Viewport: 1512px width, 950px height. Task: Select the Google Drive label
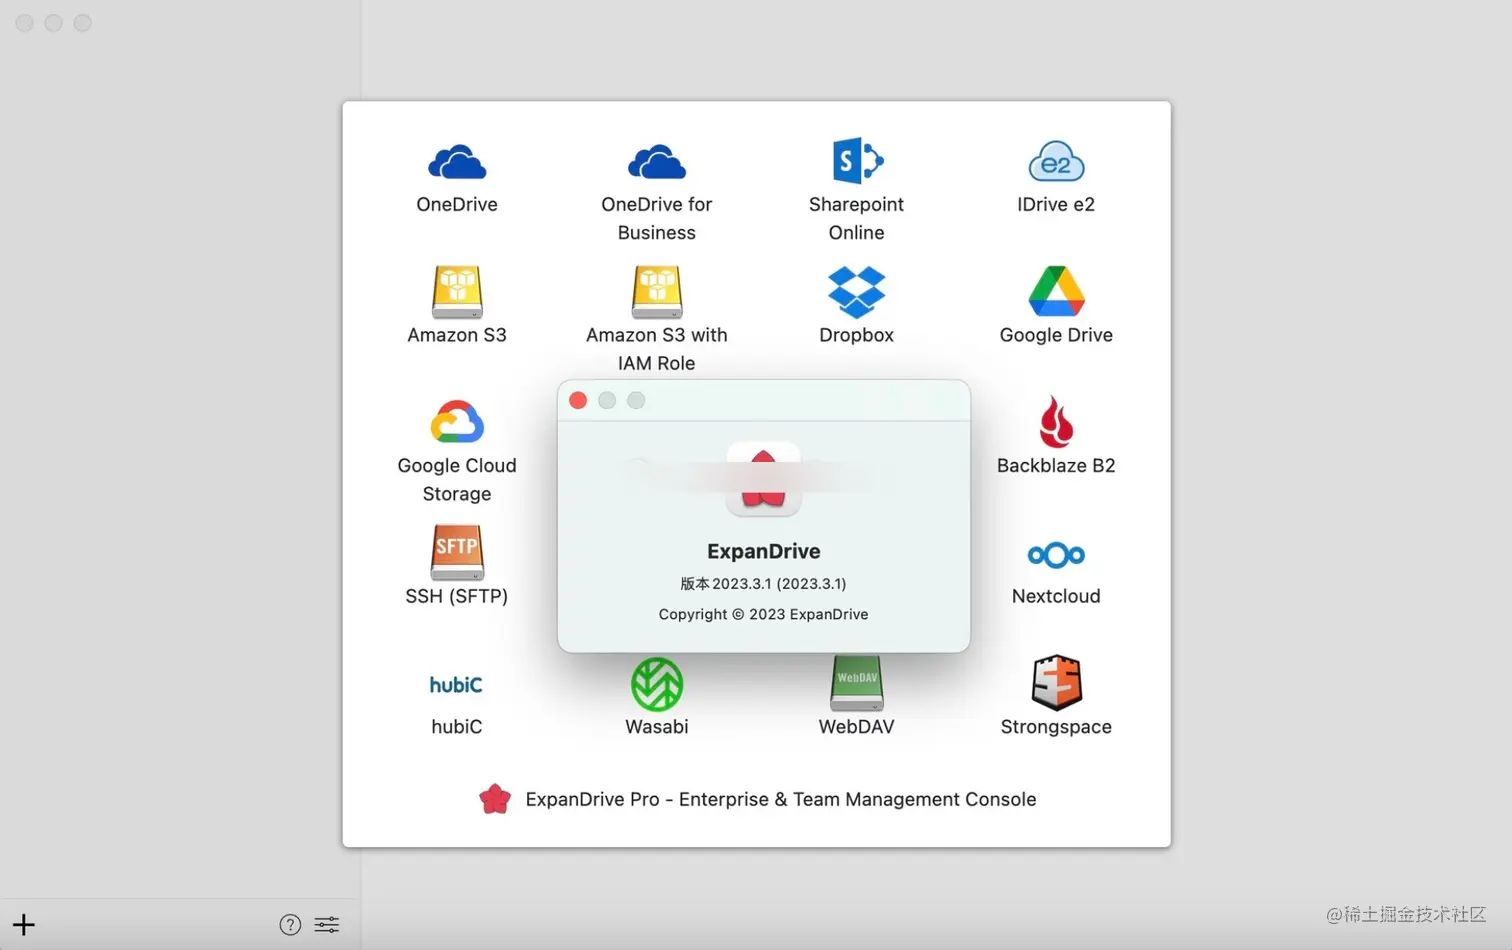(x=1056, y=335)
